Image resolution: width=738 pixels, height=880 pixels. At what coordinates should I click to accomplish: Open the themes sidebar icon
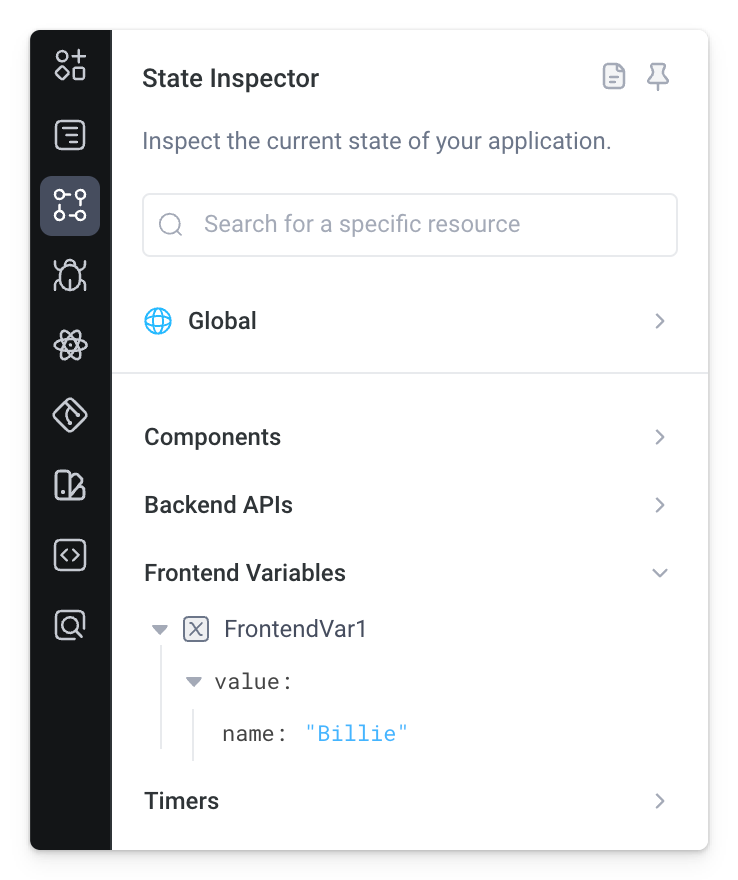pyautogui.click(x=69, y=485)
